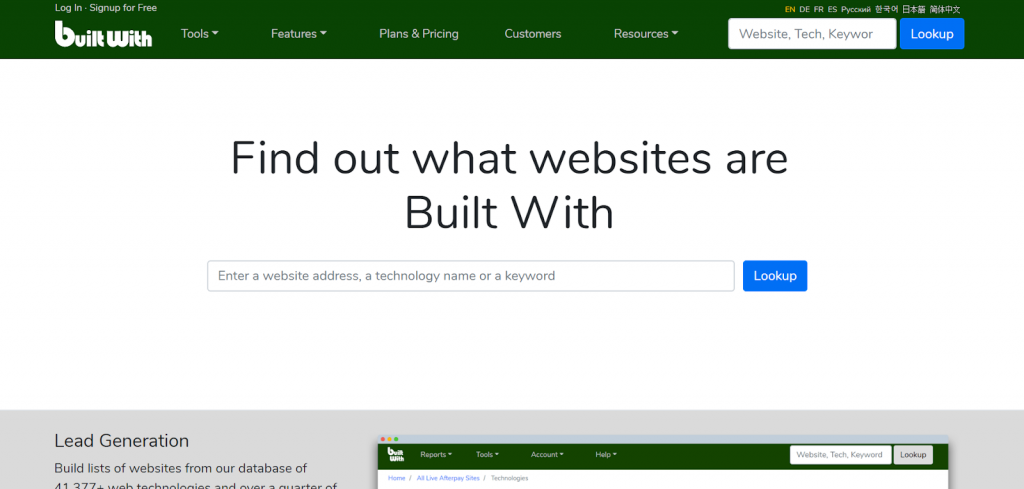Switch language to Korean 한국어
The width and height of the screenshot is (1024, 489).
click(x=886, y=9)
